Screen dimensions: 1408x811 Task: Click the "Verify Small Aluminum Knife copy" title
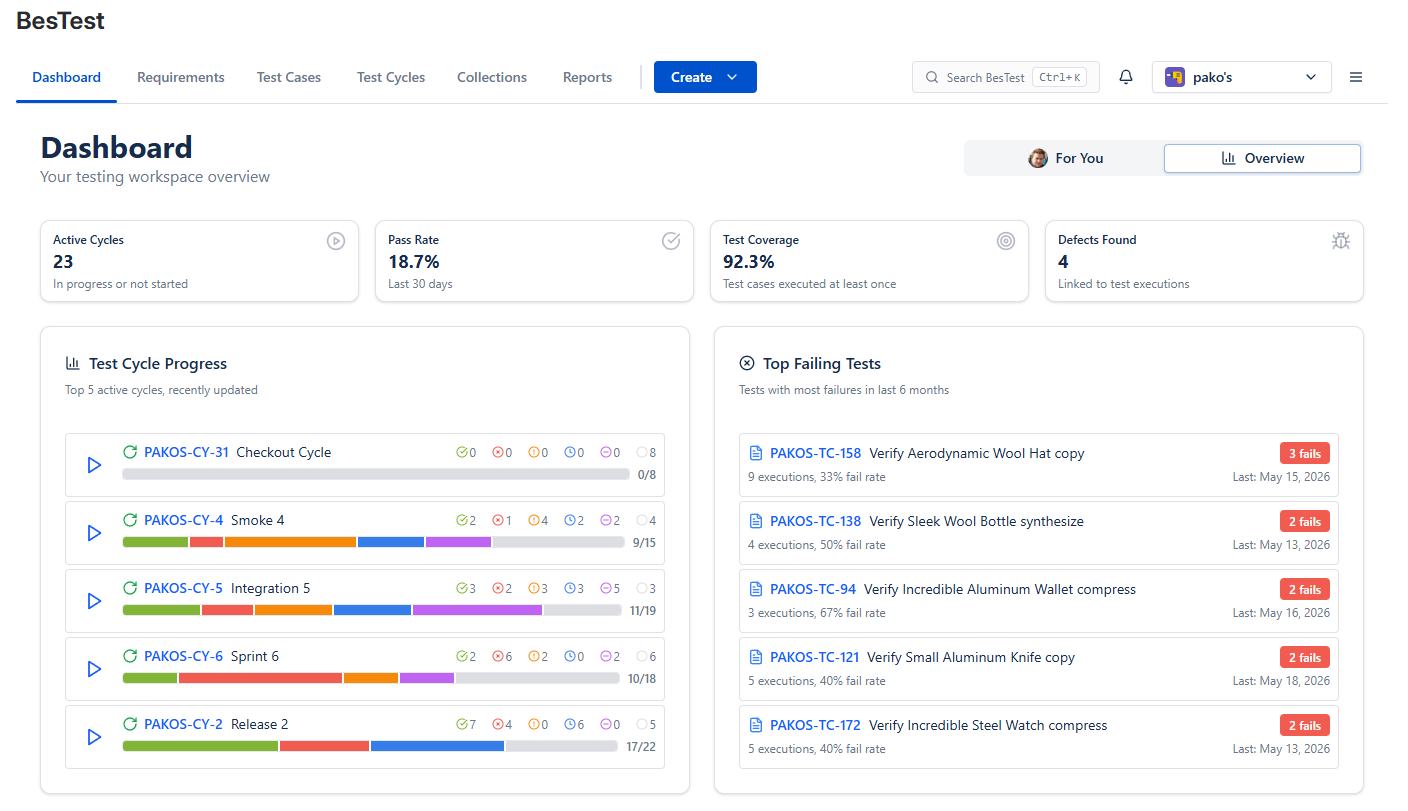971,657
